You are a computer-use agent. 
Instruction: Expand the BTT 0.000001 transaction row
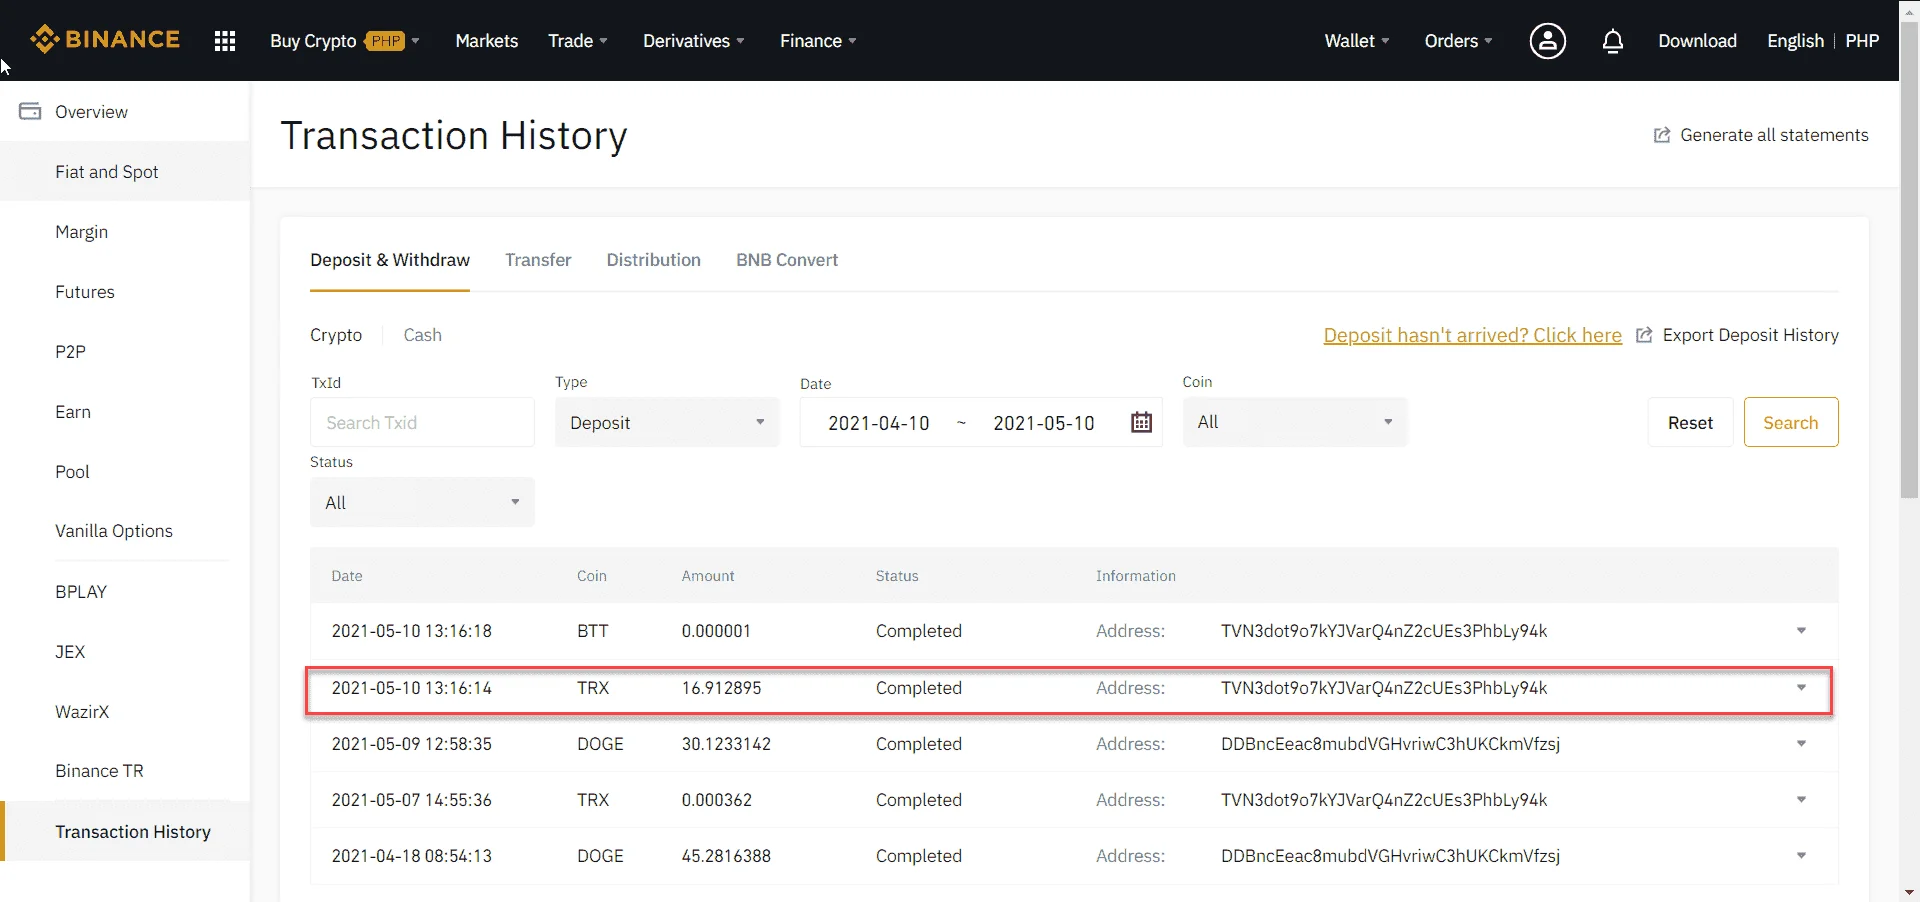(x=1801, y=631)
